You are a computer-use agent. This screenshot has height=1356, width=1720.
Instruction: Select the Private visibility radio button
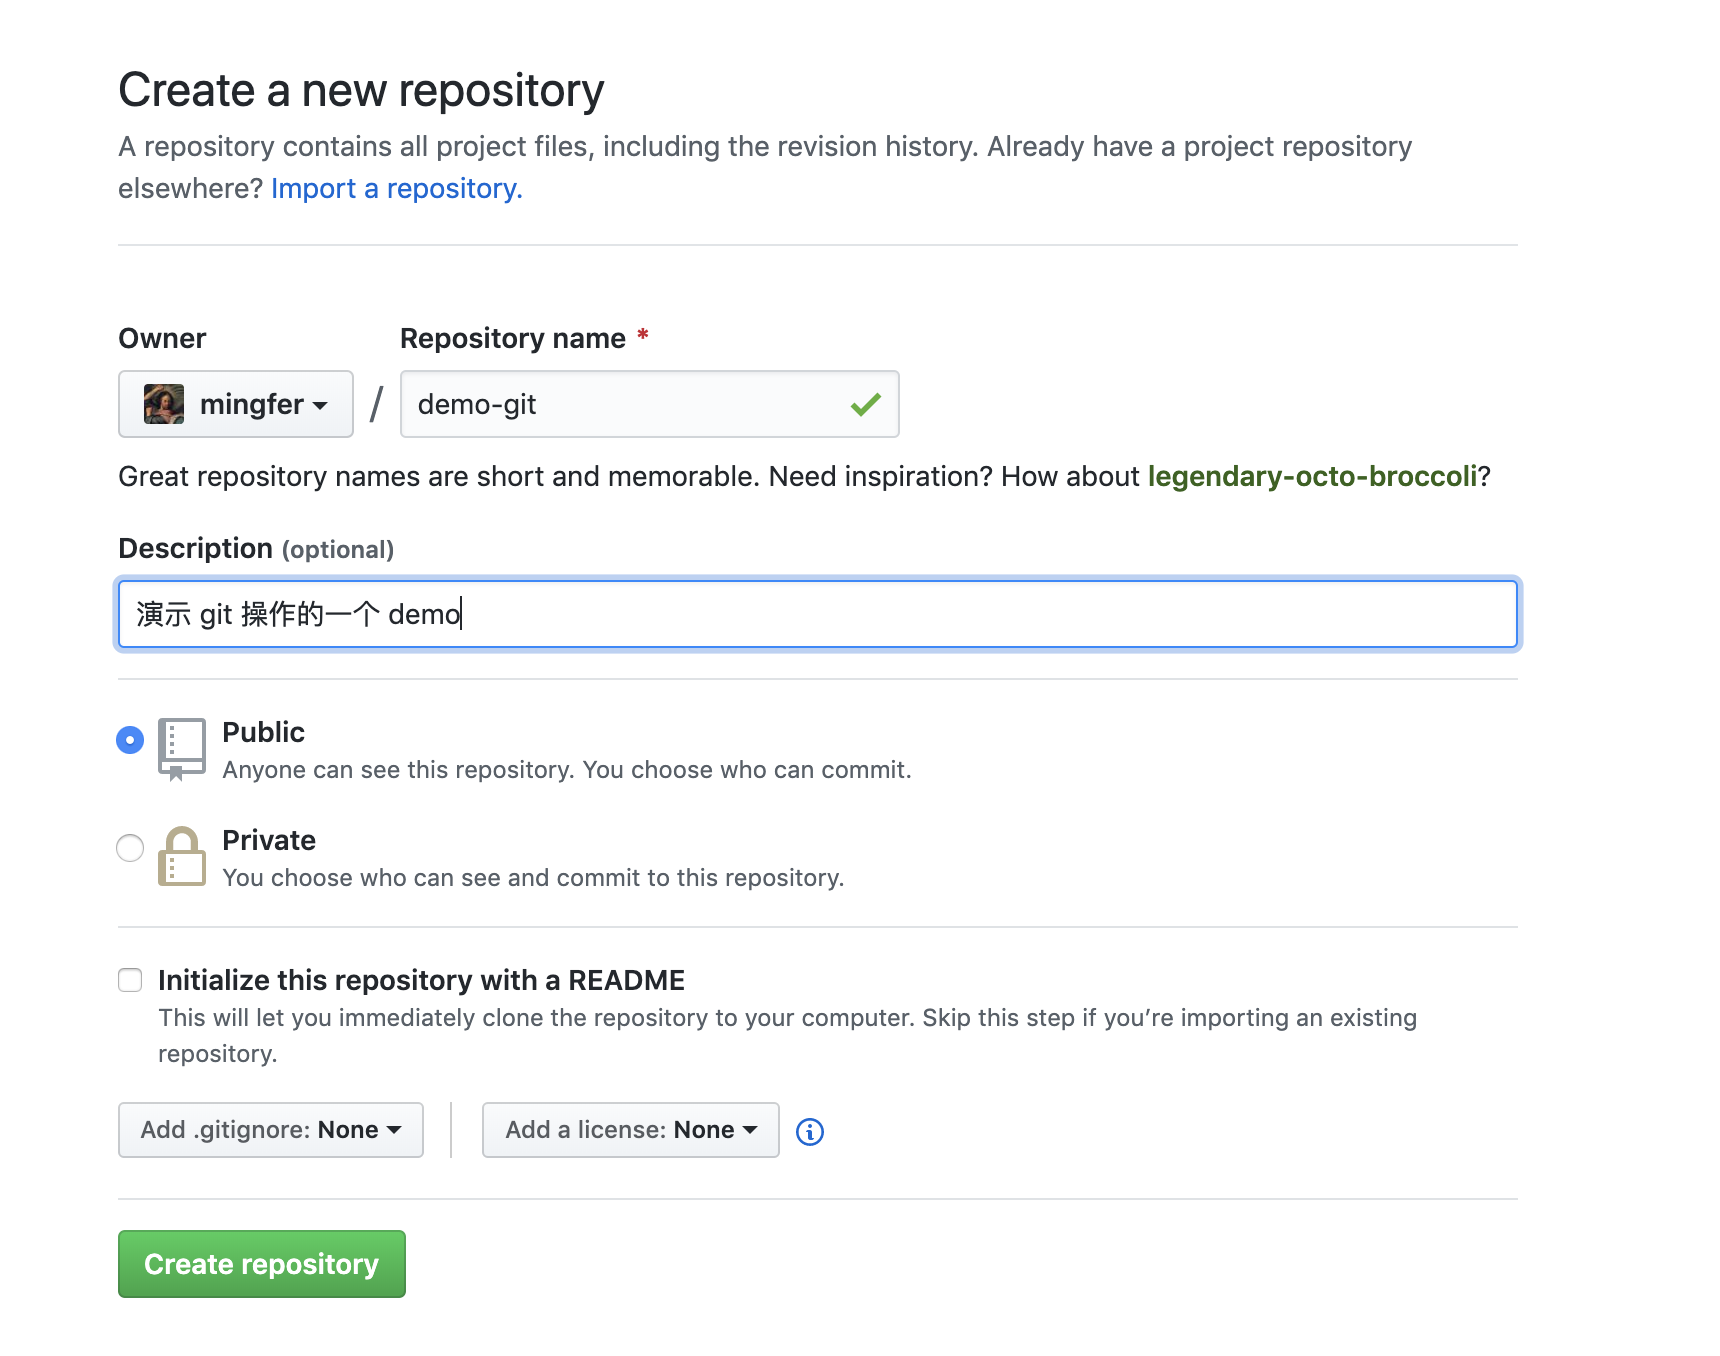pos(130,848)
